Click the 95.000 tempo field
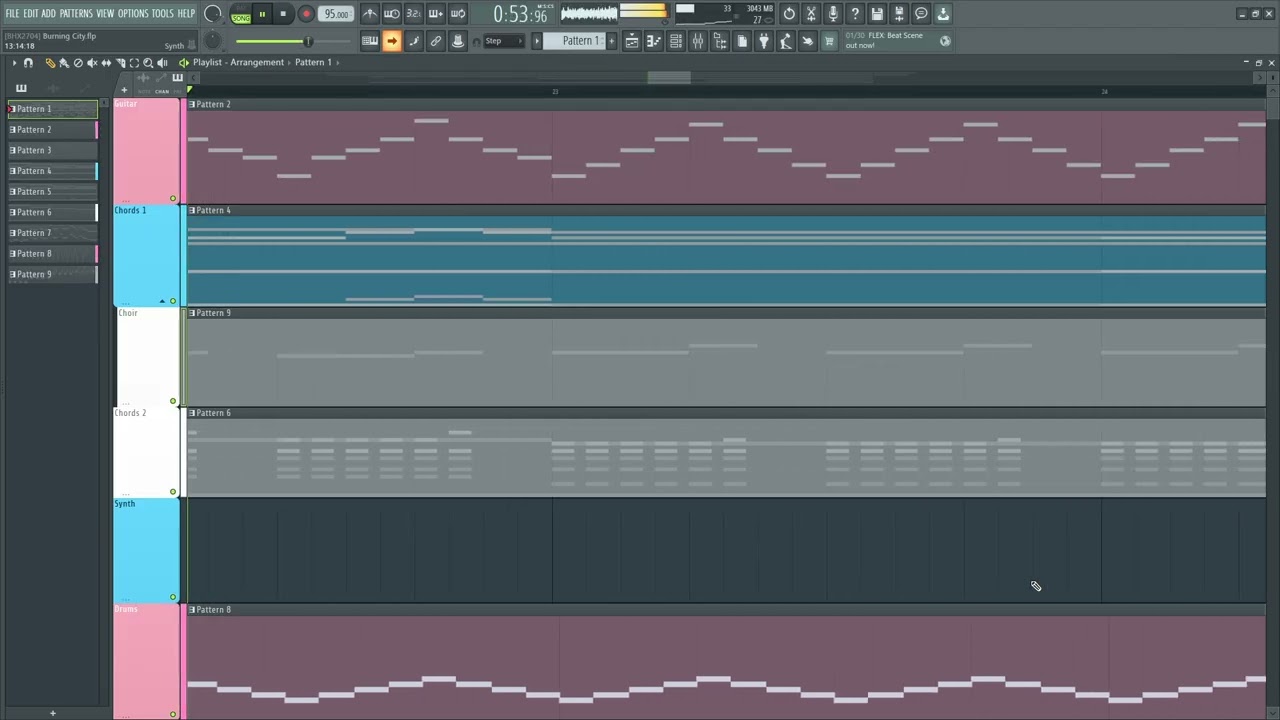1280x720 pixels. [336, 14]
